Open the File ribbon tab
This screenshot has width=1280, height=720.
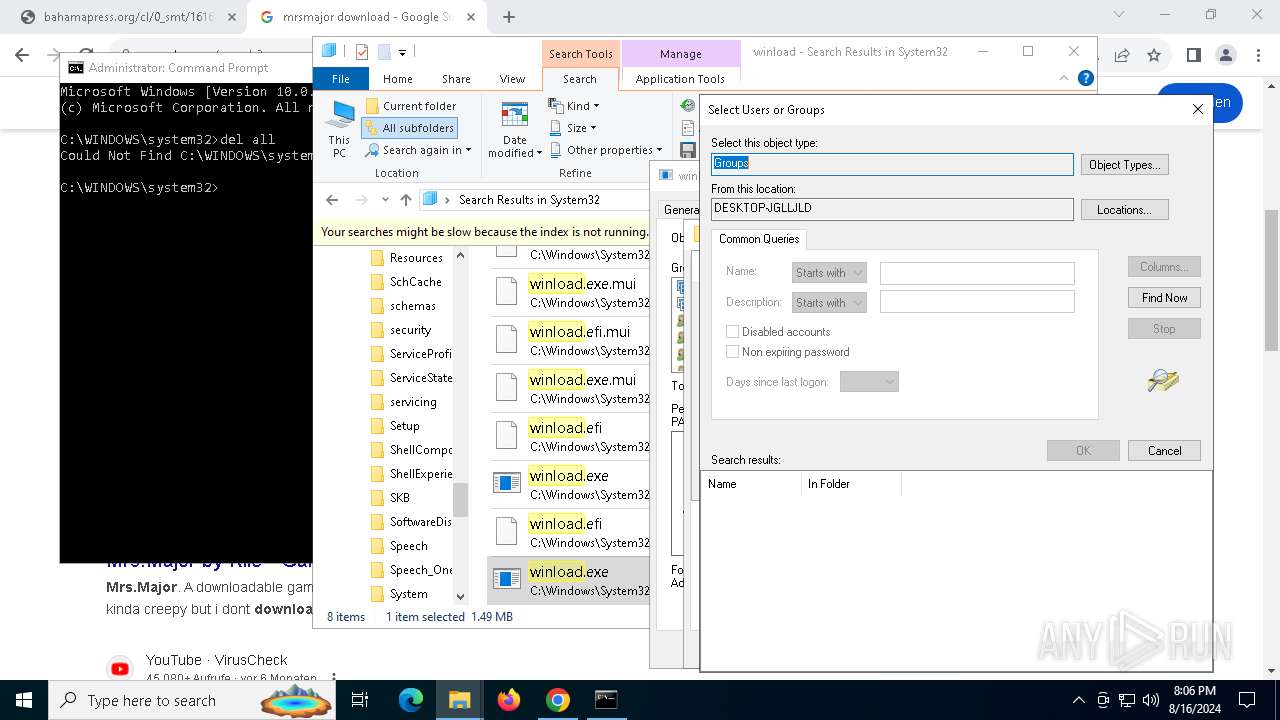coord(341,79)
